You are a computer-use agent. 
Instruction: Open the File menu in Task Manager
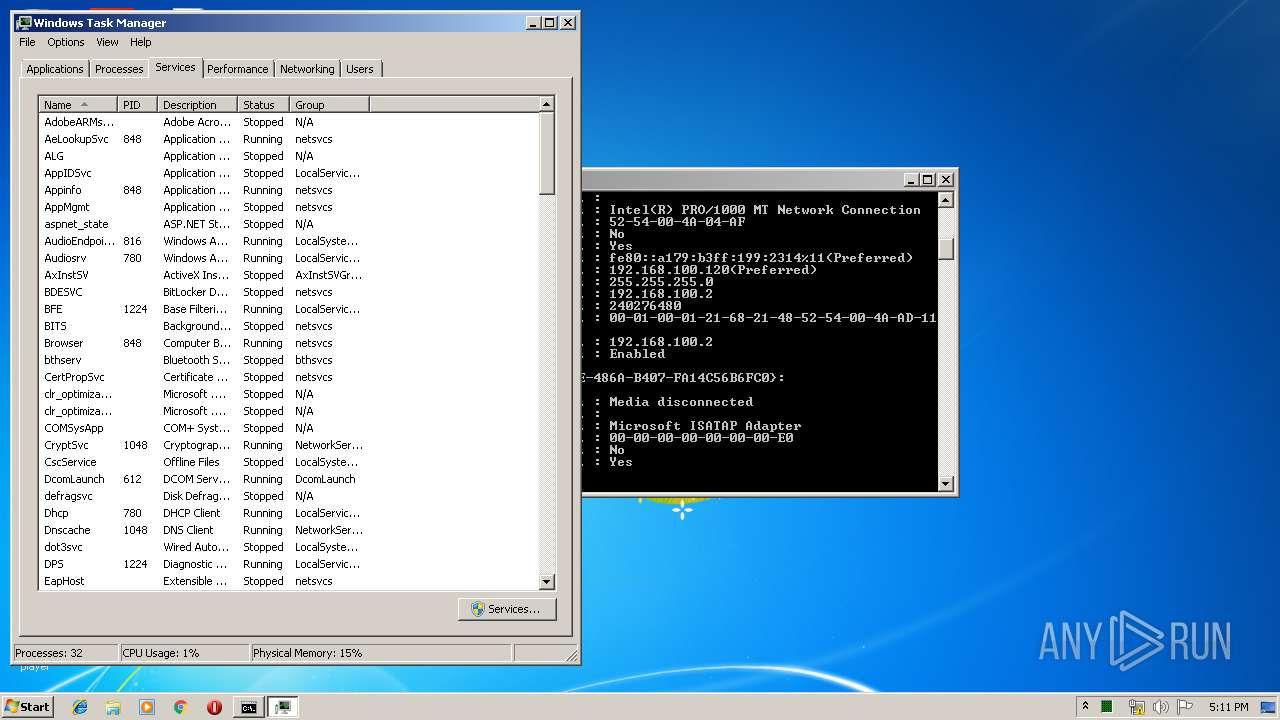tap(27, 42)
